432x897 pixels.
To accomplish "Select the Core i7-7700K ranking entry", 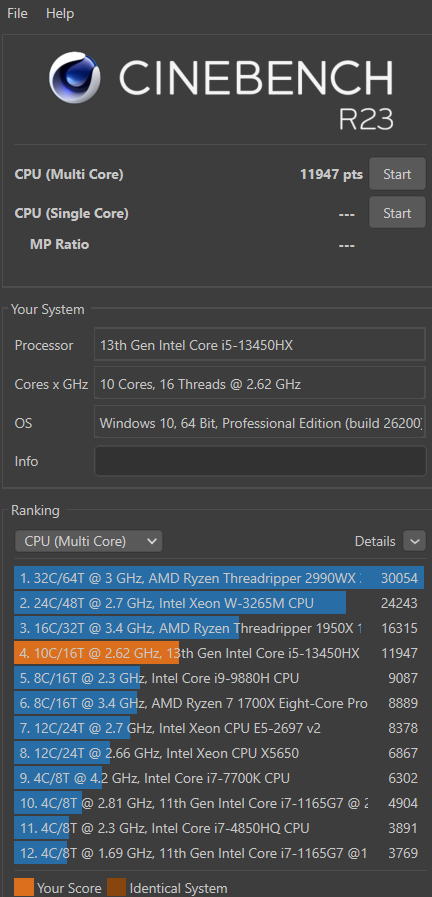I will tap(219, 778).
